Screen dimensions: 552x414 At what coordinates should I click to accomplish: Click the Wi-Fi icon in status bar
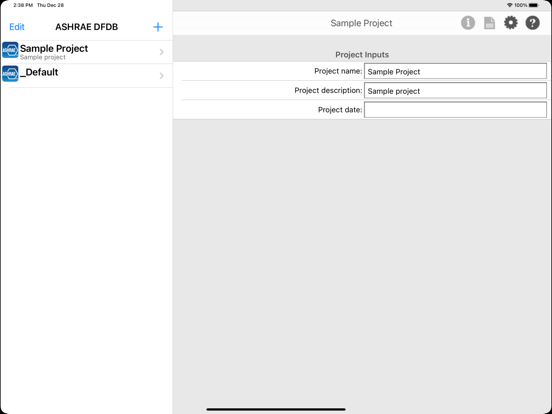(509, 5)
